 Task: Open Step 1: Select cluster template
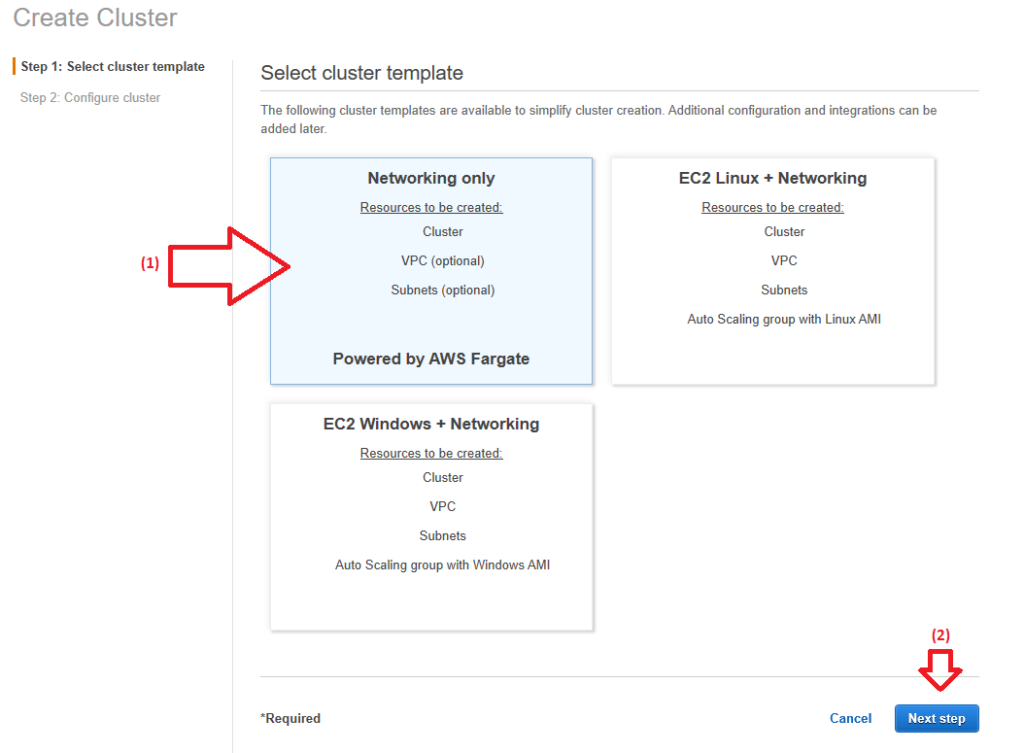(113, 67)
